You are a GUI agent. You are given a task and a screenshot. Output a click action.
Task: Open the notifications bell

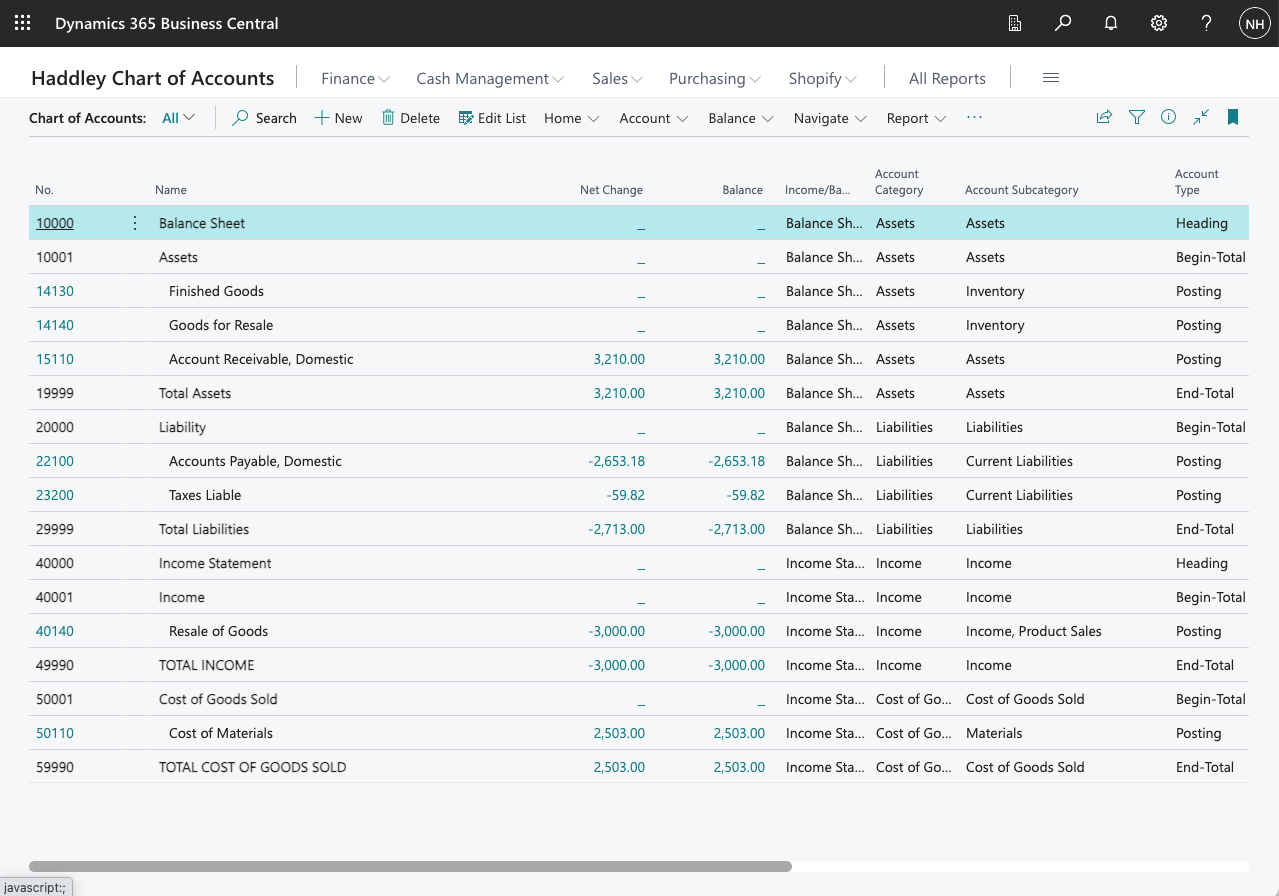(x=1111, y=23)
